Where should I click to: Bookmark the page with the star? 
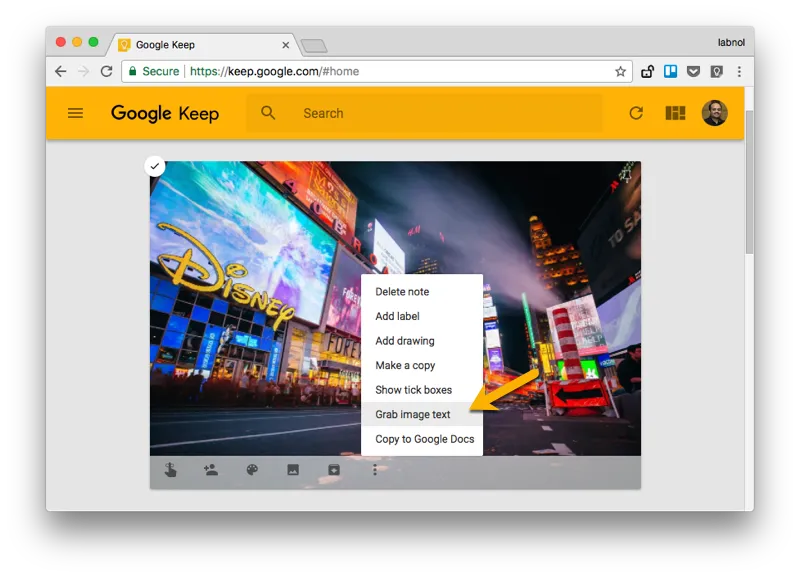tap(620, 71)
